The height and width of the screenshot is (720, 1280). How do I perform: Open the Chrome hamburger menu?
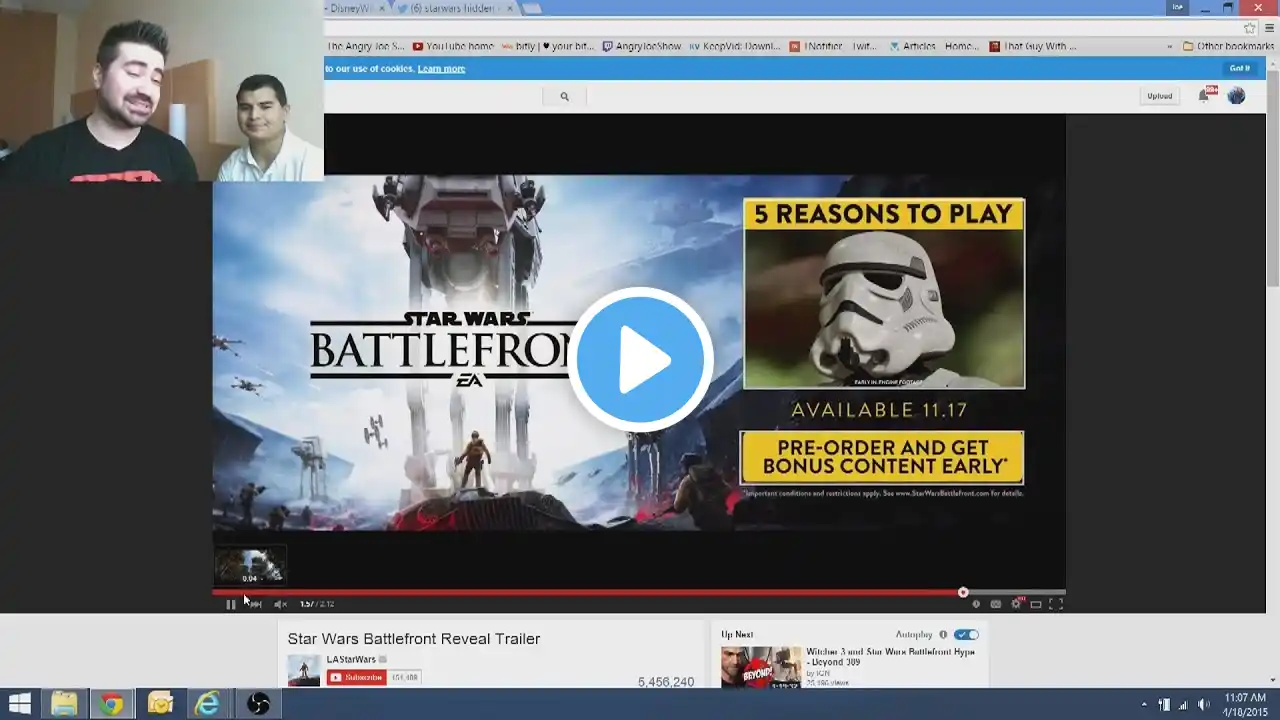(1270, 28)
